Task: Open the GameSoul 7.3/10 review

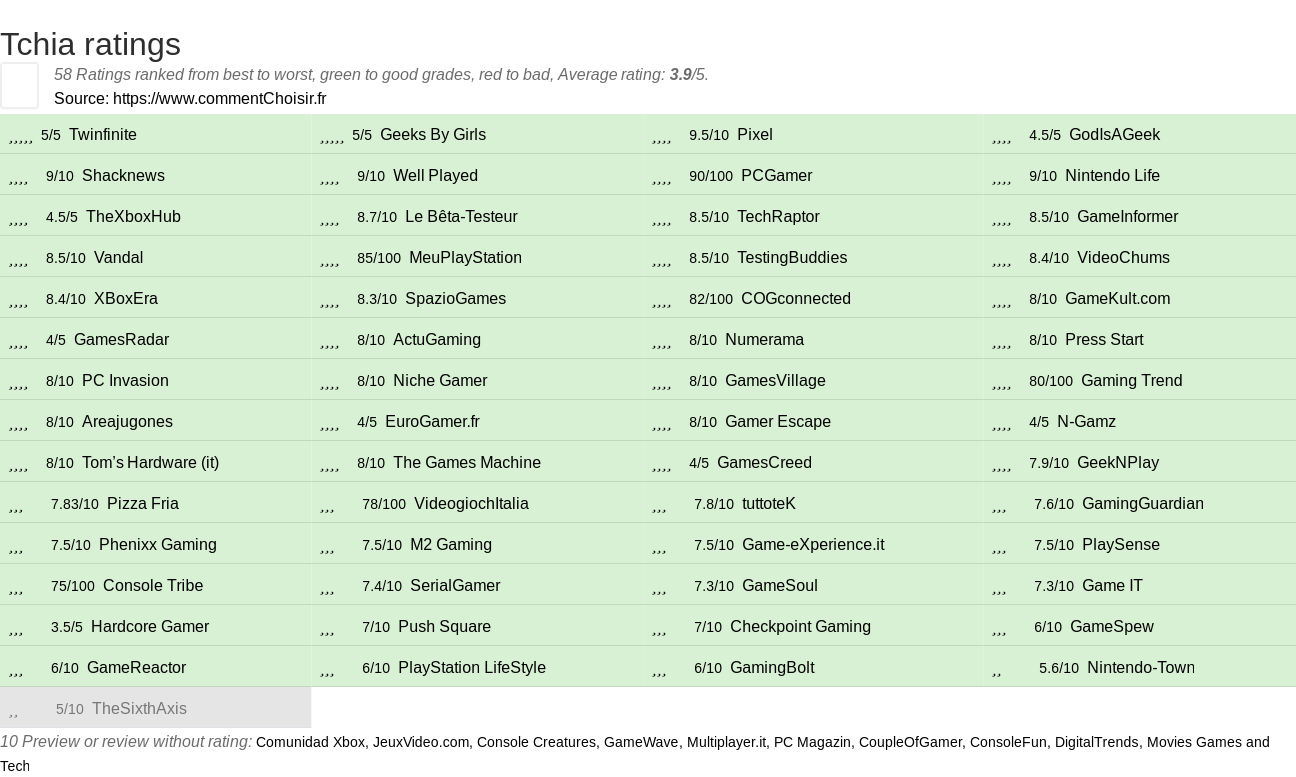Action: pyautogui.click(x=813, y=585)
